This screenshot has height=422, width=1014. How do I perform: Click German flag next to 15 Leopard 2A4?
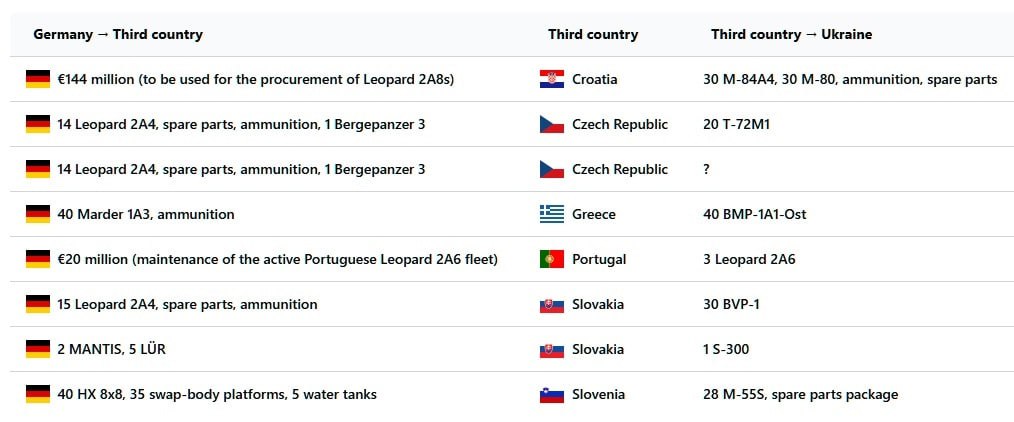click(38, 304)
